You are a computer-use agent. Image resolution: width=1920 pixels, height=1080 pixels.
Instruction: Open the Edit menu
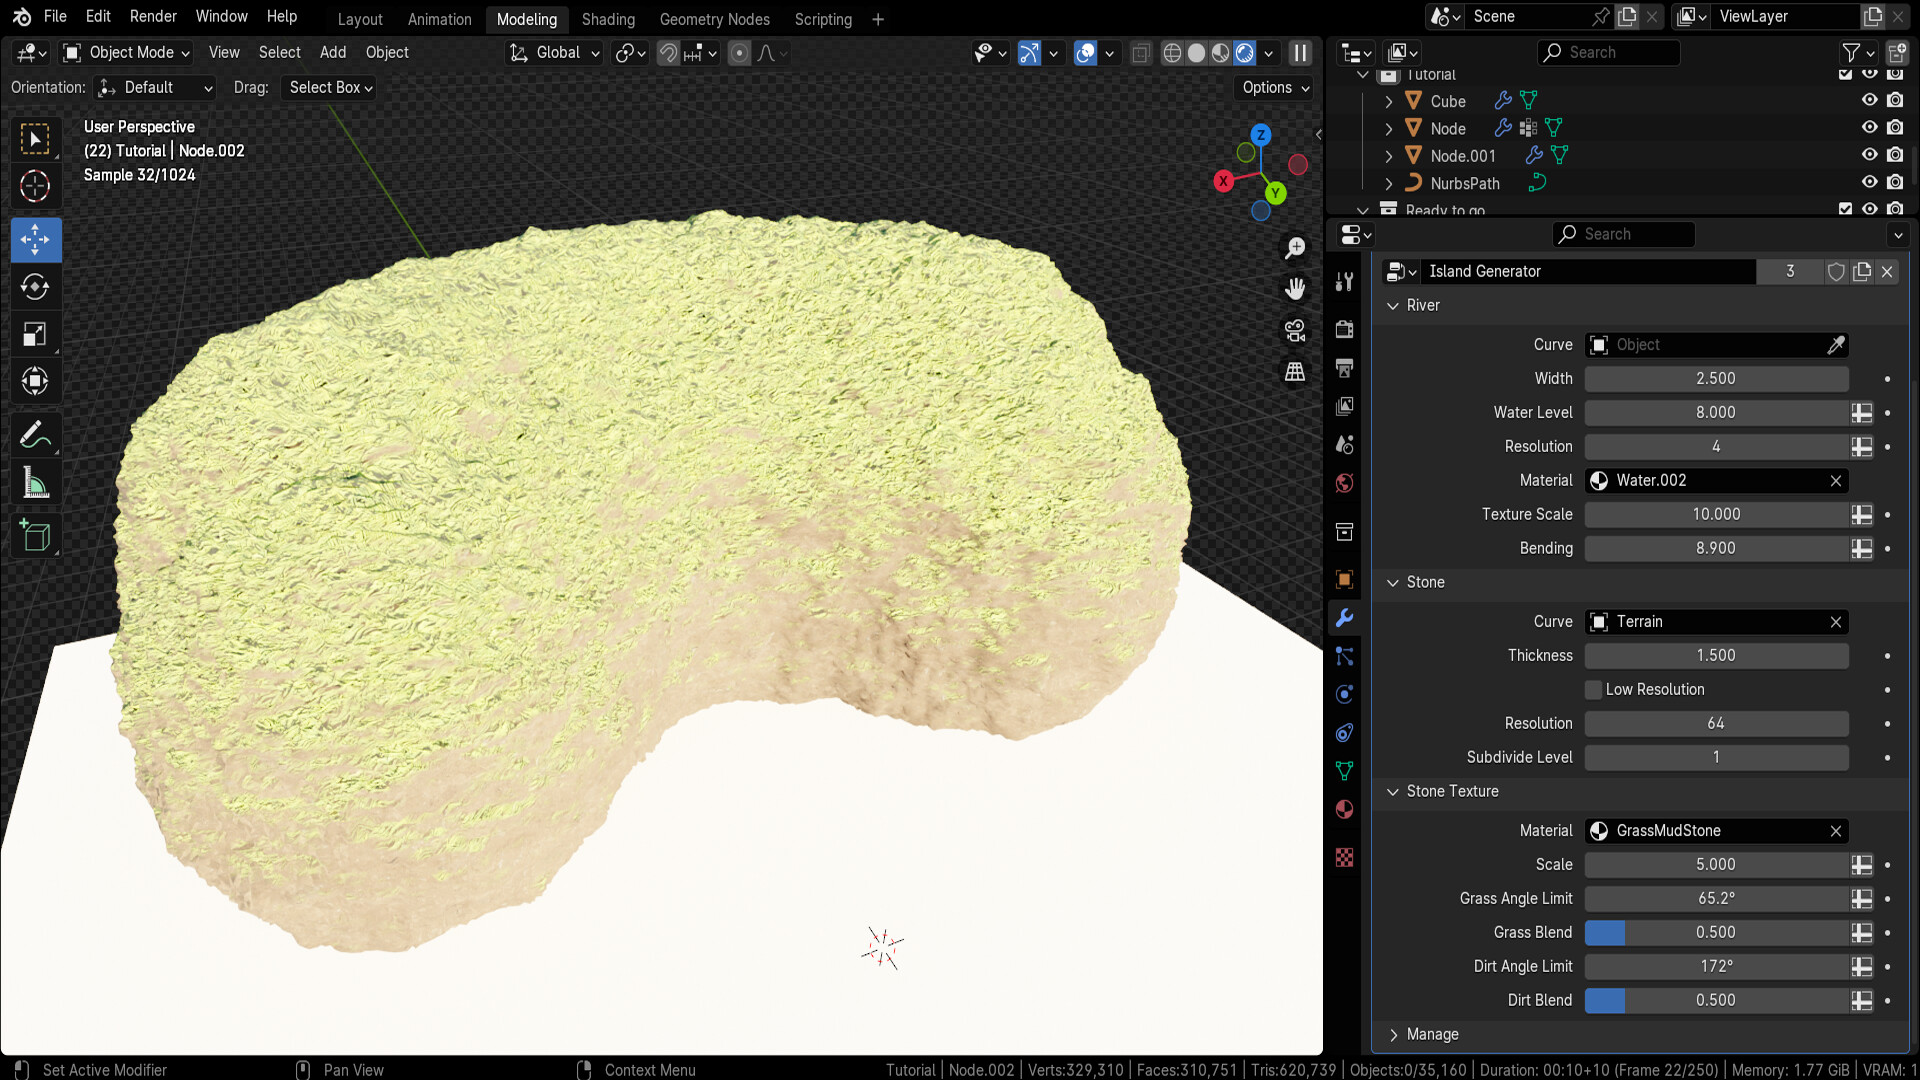tap(97, 16)
